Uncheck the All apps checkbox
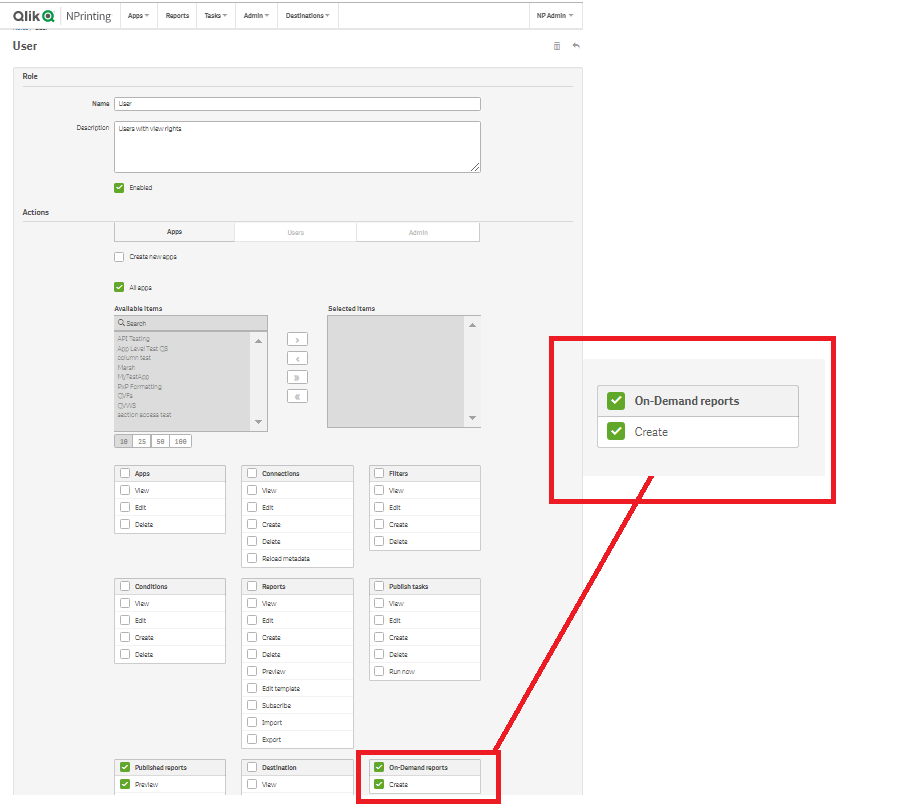This screenshot has width=897, height=810. 119,287
